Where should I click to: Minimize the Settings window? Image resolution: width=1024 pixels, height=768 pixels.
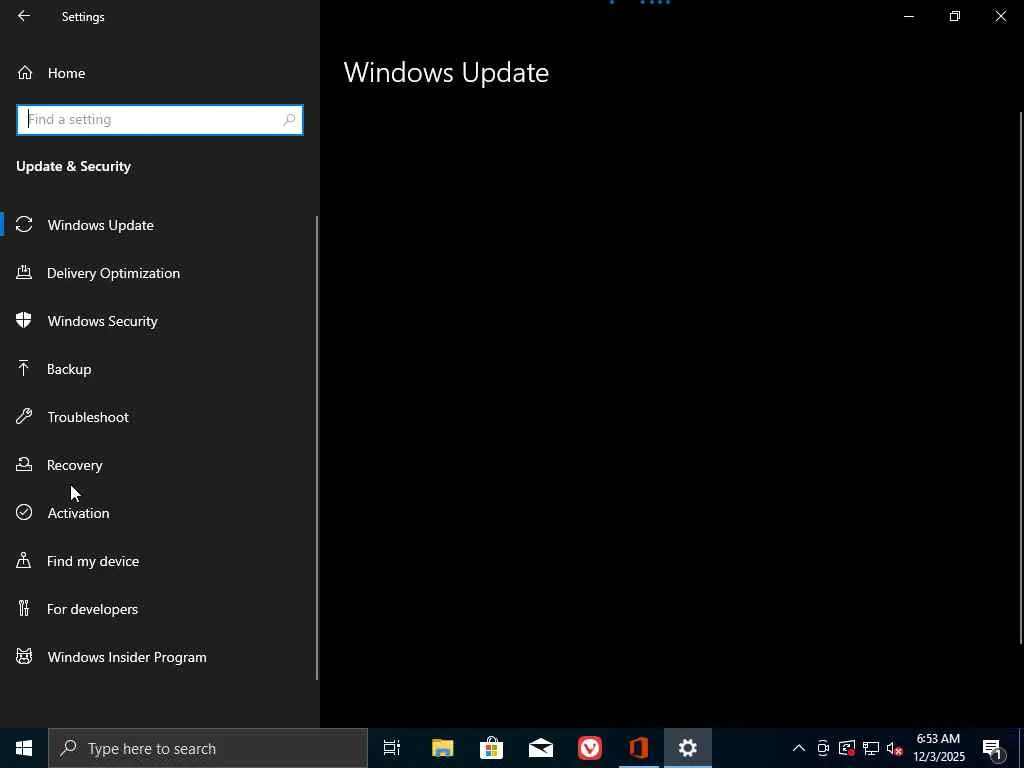(x=909, y=16)
